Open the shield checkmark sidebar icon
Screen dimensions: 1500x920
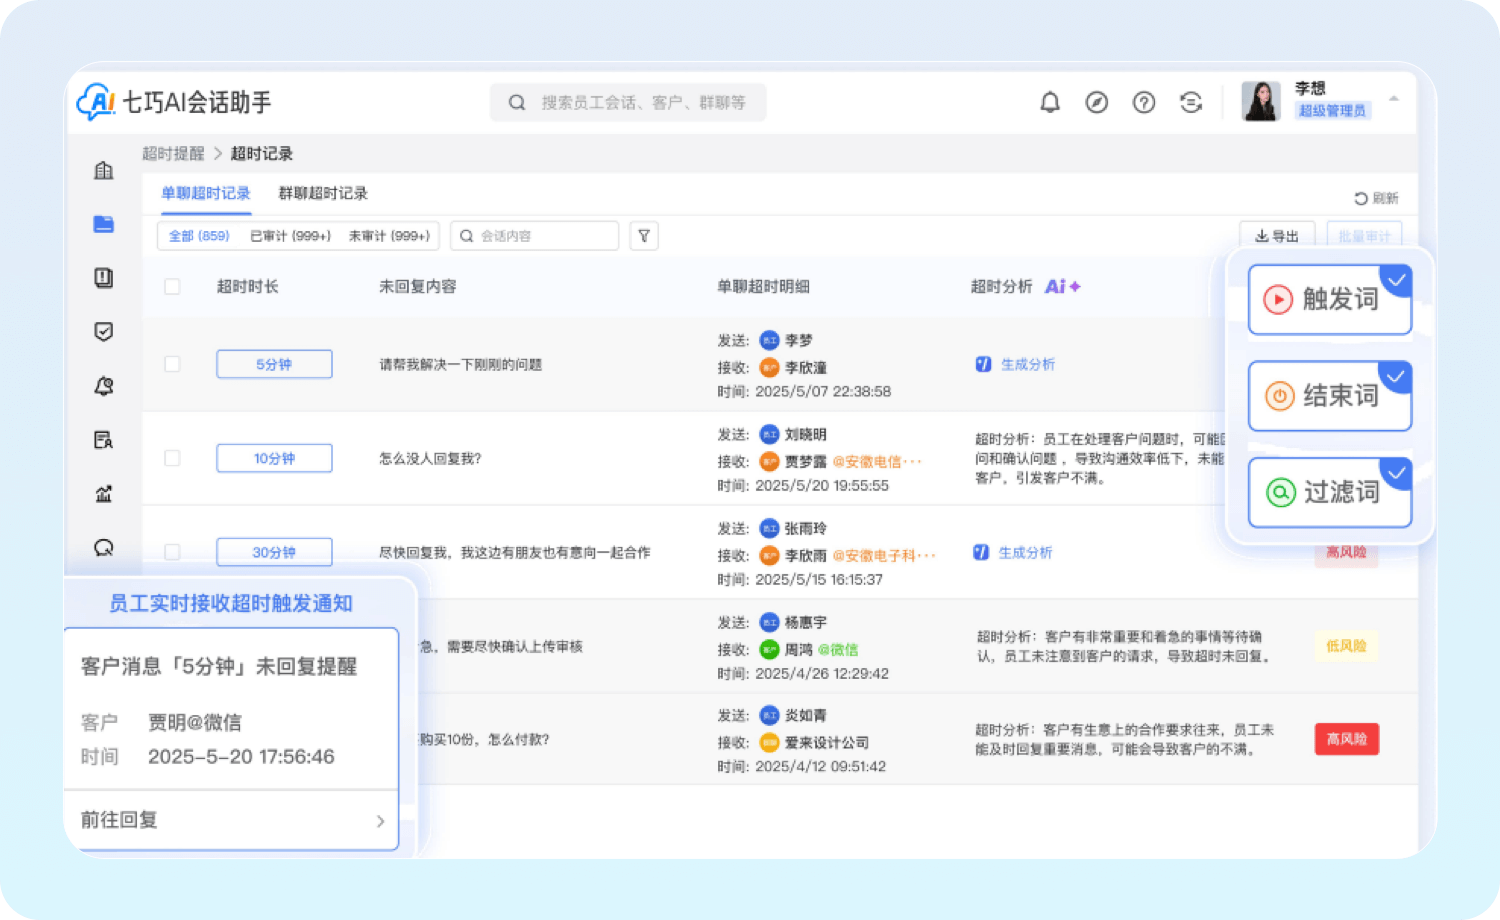click(x=104, y=332)
